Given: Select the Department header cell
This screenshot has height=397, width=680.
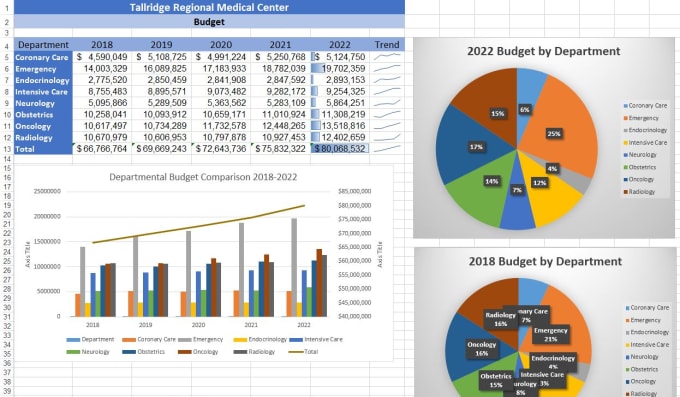Looking at the screenshot, I should pos(43,45).
